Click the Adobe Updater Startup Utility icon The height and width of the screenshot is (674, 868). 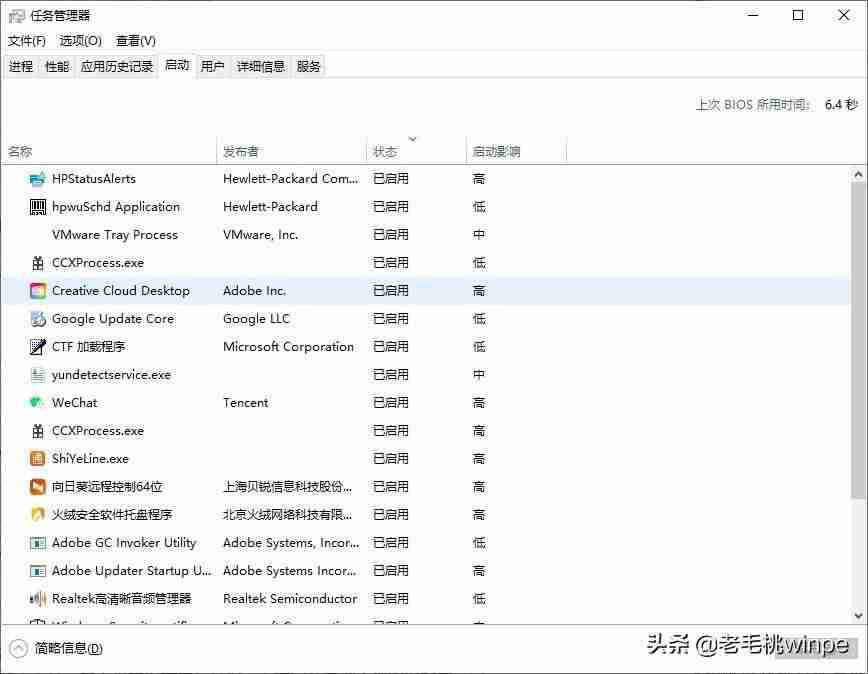[37, 571]
